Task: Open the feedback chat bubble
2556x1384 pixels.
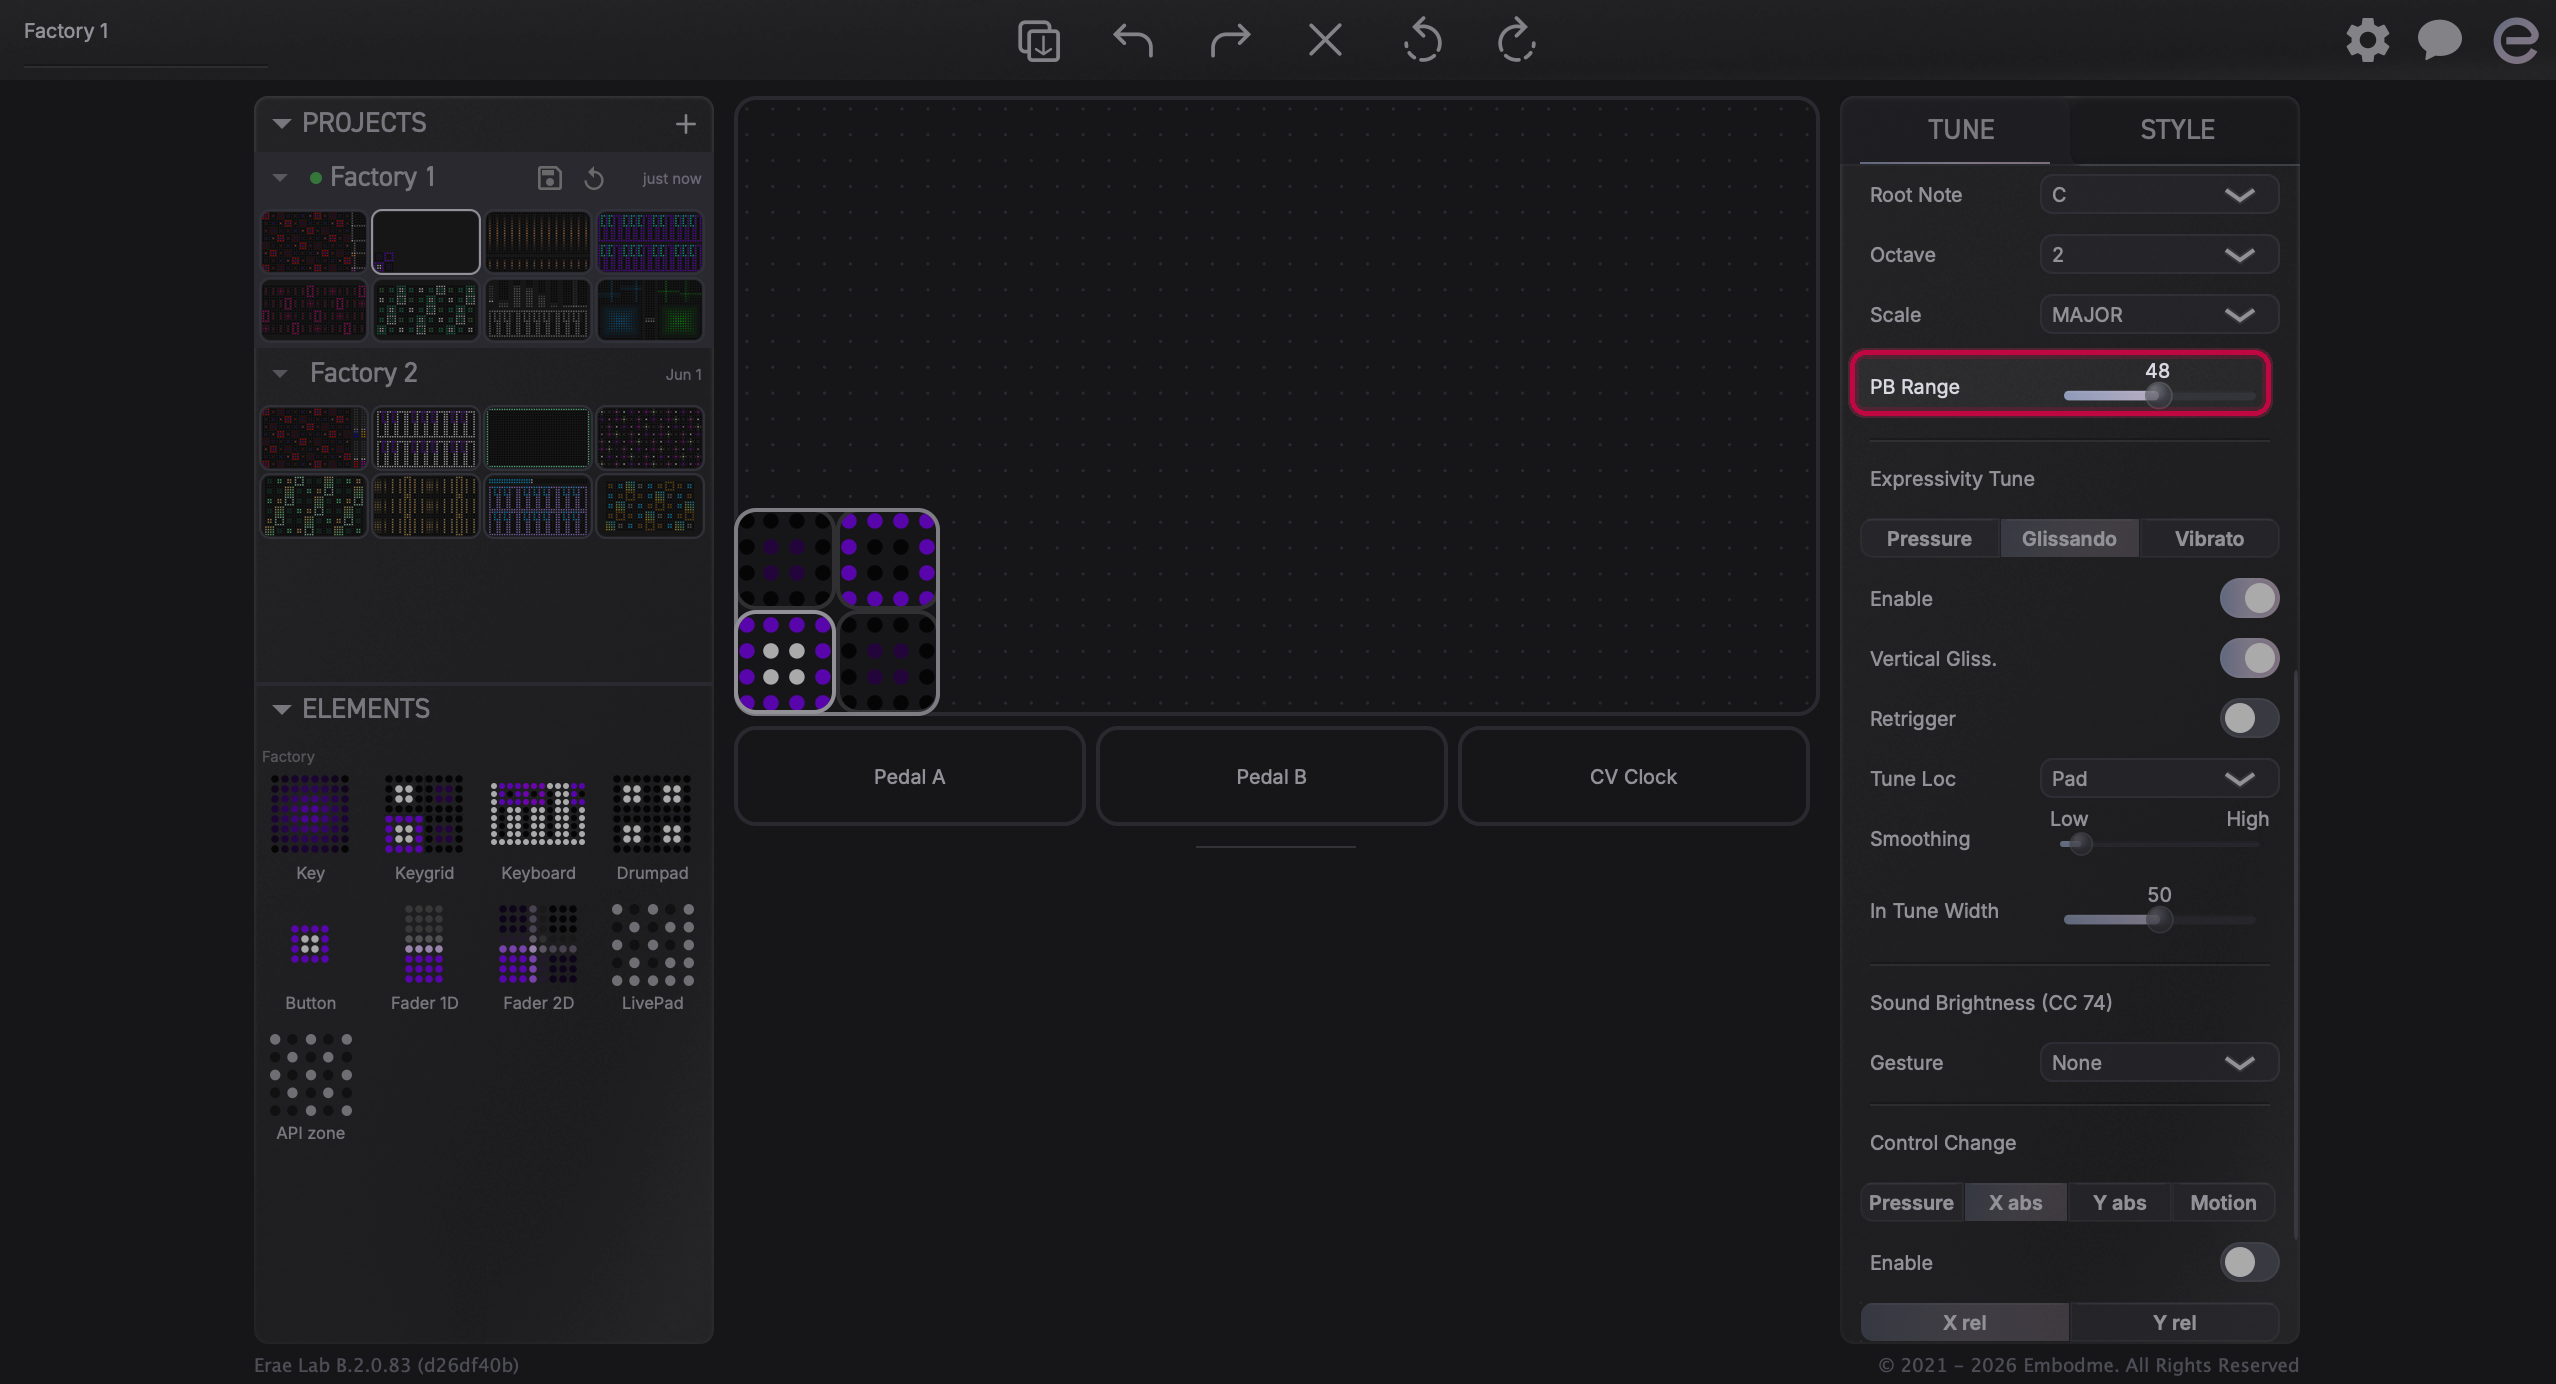Action: point(2439,41)
